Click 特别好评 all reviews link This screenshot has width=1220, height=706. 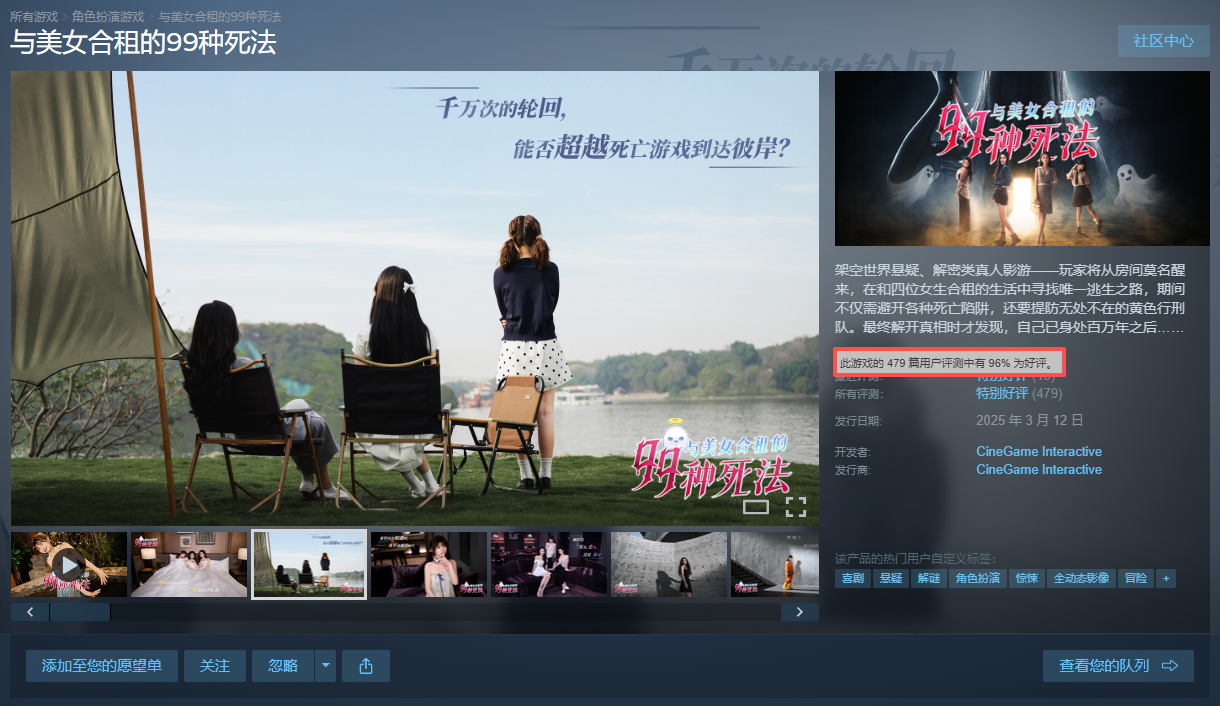click(x=1002, y=393)
